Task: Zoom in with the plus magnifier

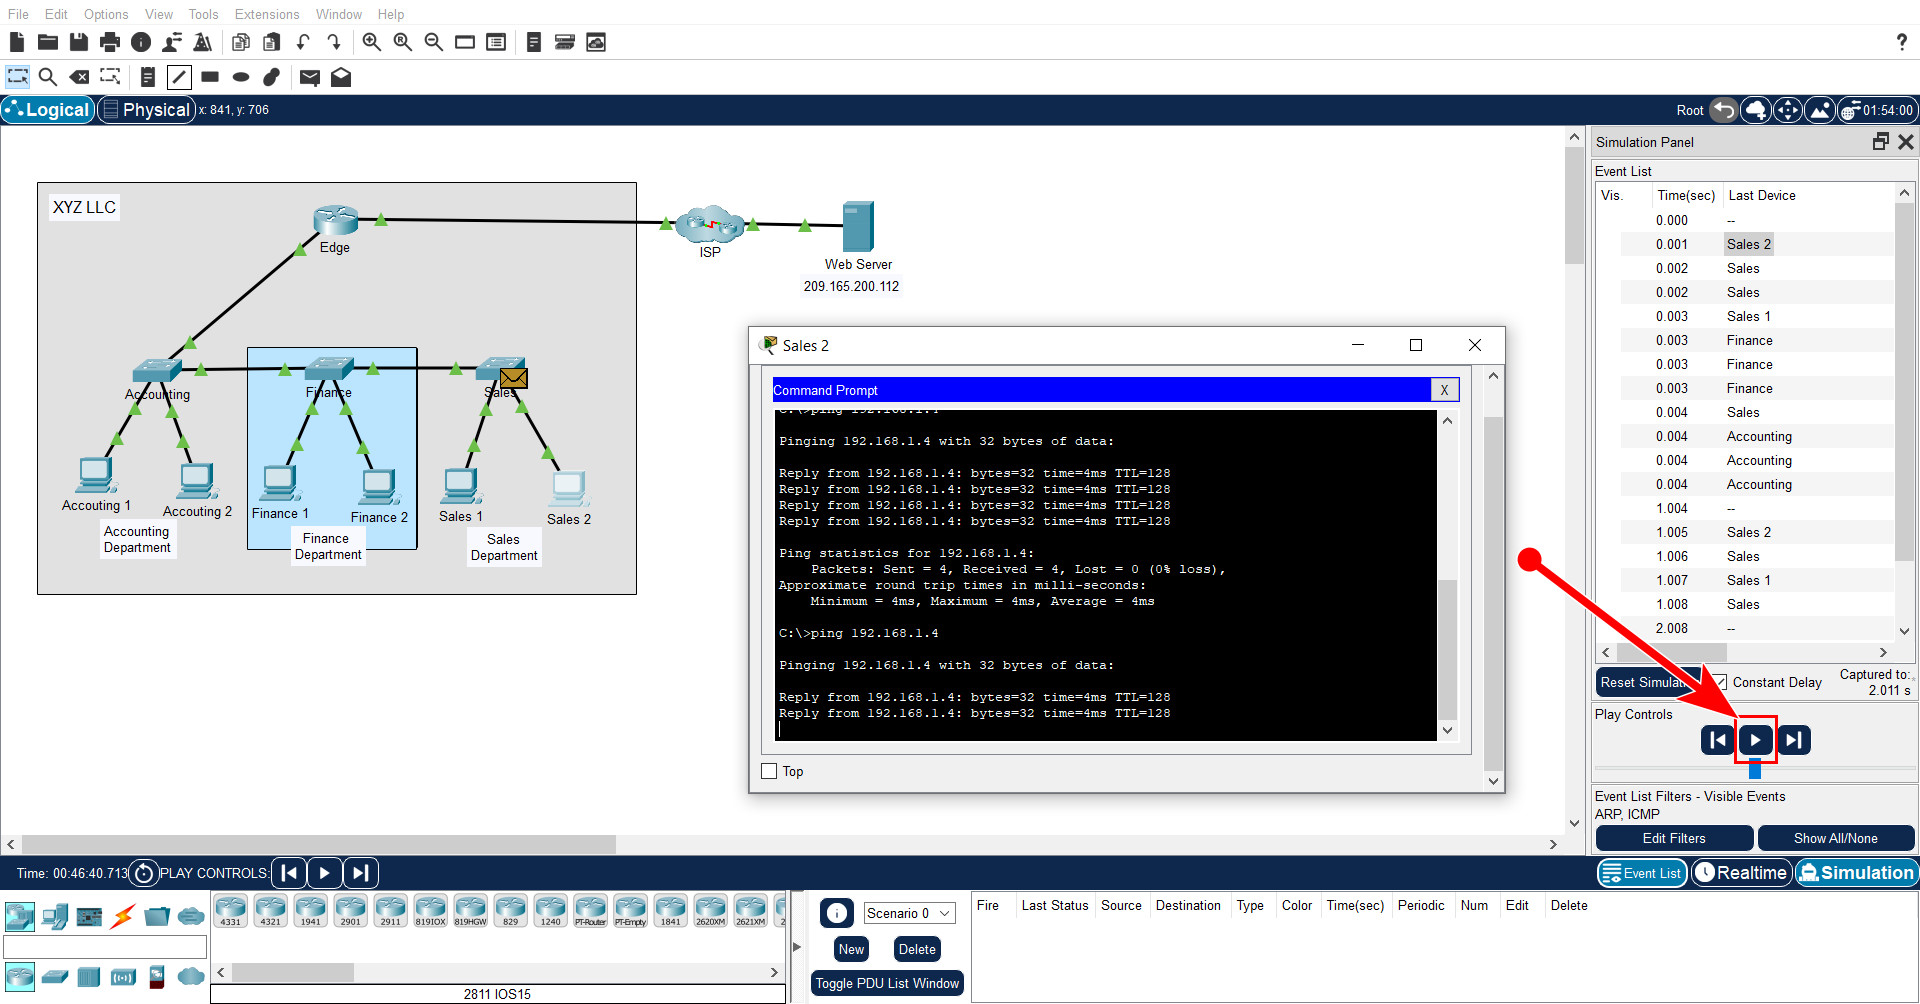Action: click(371, 42)
